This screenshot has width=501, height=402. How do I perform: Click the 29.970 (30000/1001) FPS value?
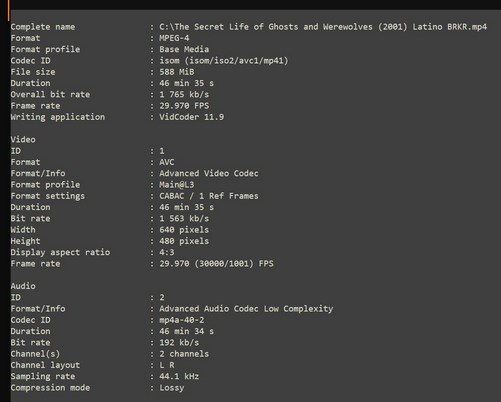pos(216,264)
